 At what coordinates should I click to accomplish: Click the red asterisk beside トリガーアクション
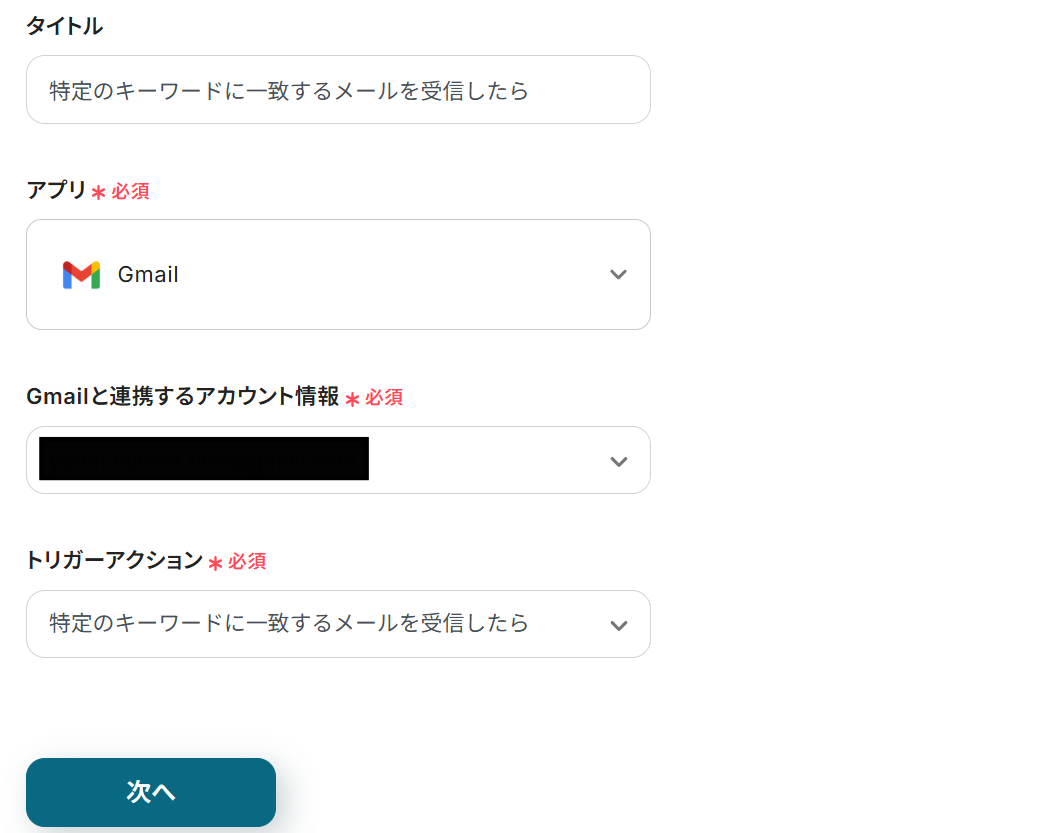215,563
